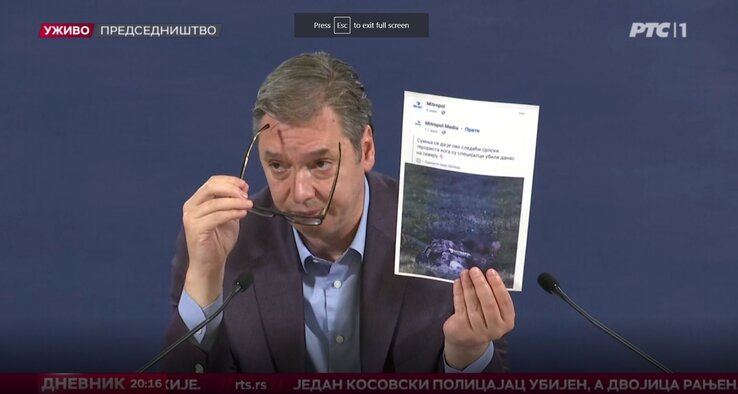The height and width of the screenshot is (394, 738).
Task: Click the three-dots menu on the printed post
Action: (521, 113)
